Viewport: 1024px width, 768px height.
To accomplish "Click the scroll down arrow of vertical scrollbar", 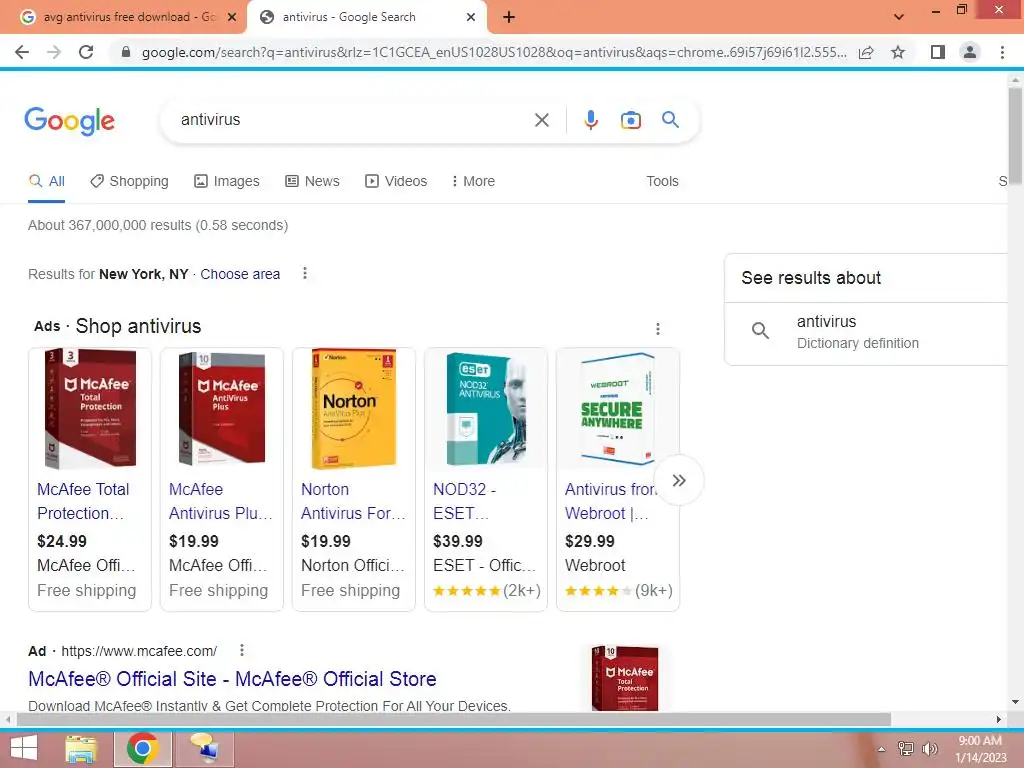I will (x=1015, y=703).
